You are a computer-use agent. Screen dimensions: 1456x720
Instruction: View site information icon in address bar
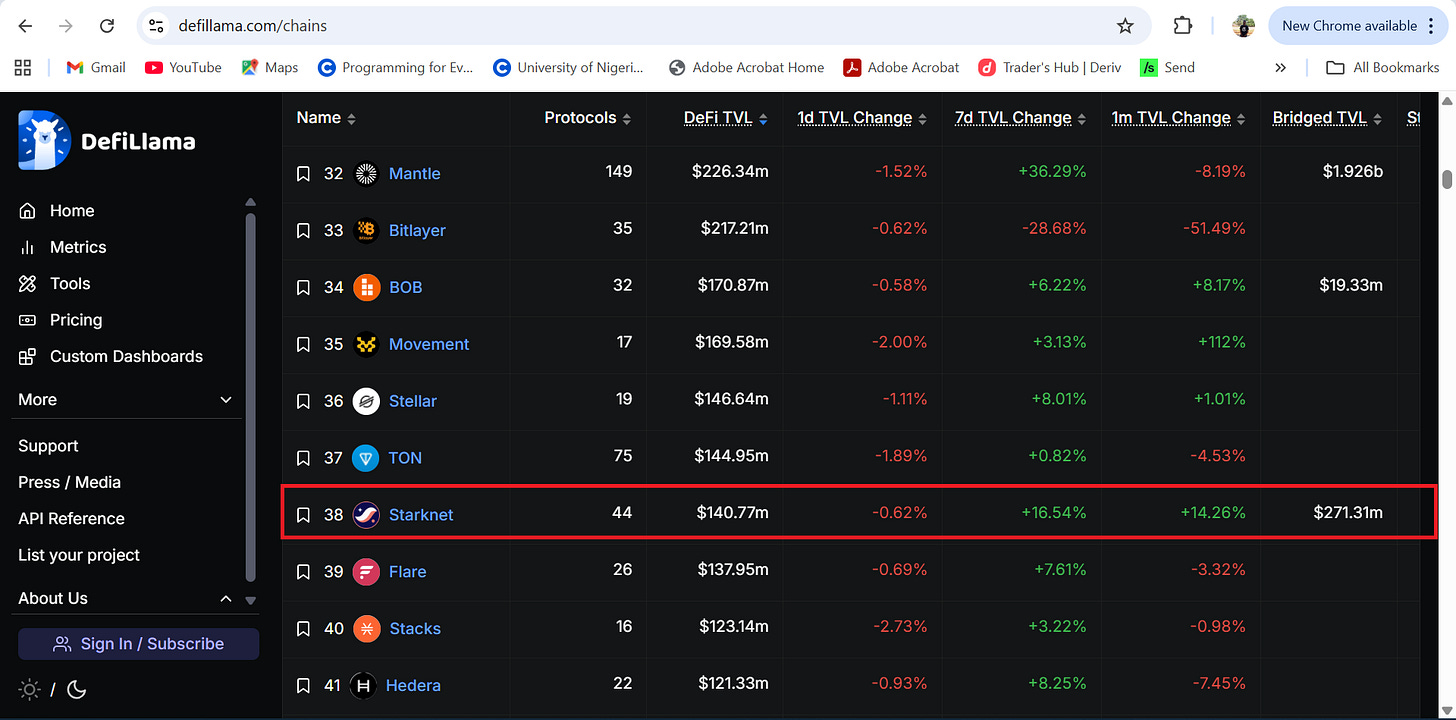(x=156, y=26)
